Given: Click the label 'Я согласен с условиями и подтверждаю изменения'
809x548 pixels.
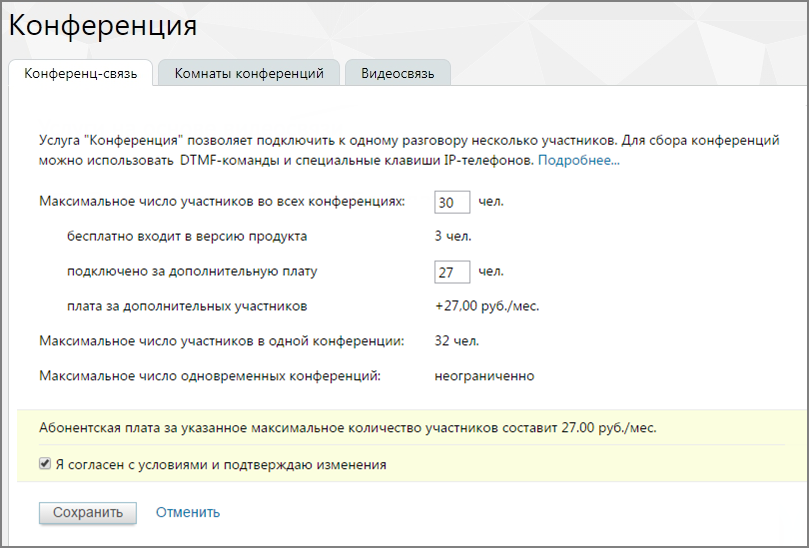Looking at the screenshot, I should [x=221, y=464].
